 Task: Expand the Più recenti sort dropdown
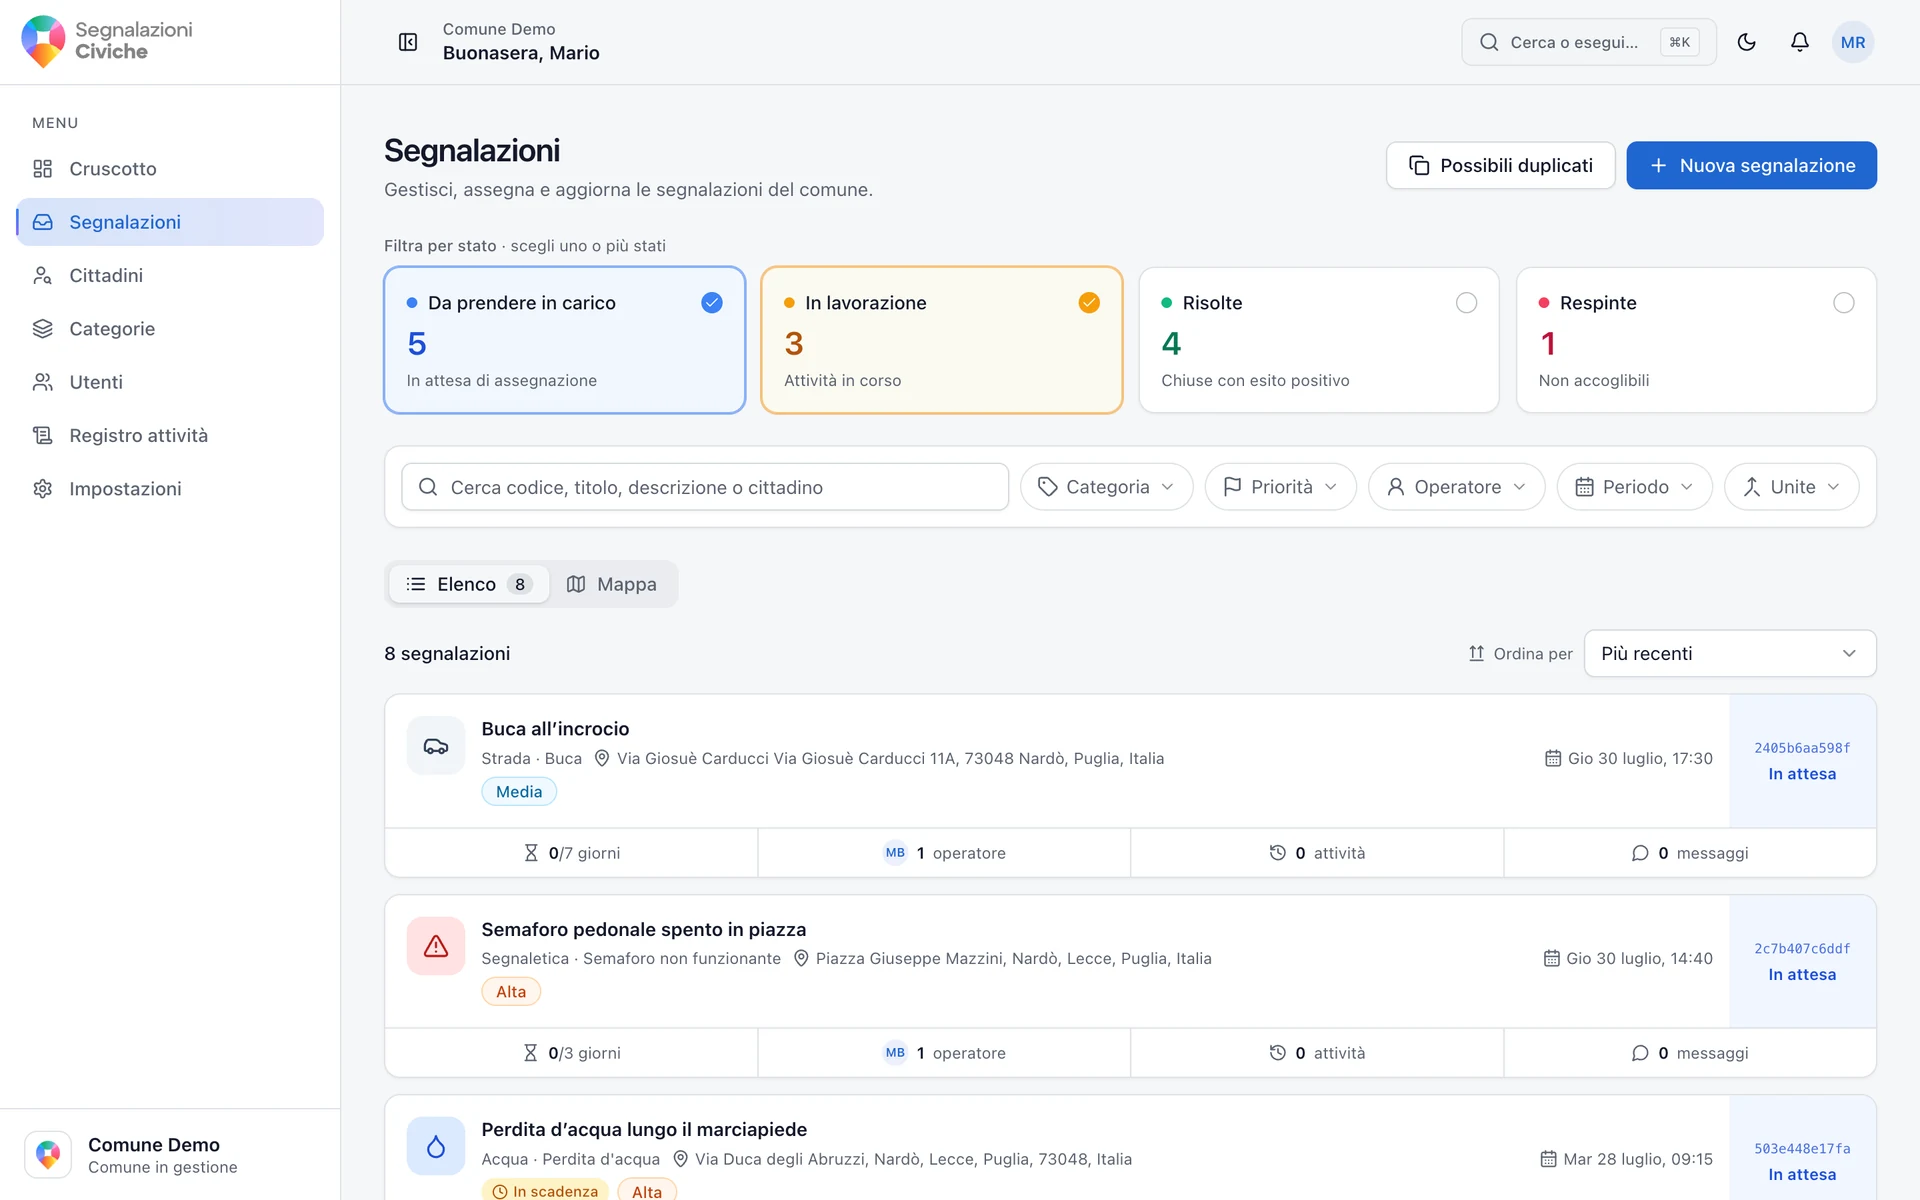1730,653
